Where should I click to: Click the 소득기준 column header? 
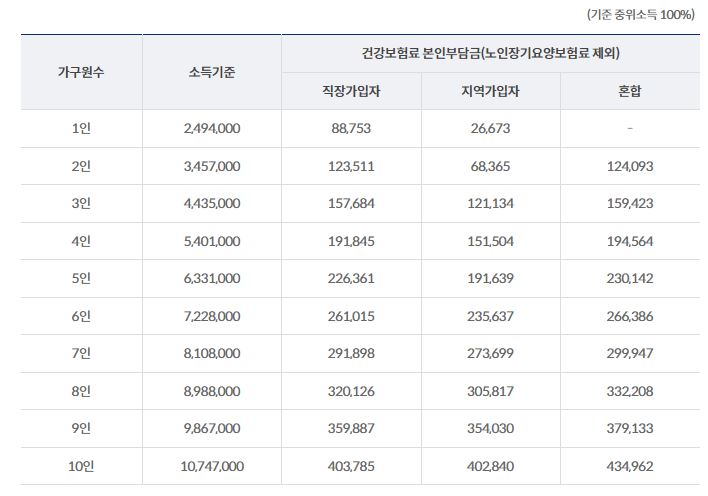pos(212,72)
